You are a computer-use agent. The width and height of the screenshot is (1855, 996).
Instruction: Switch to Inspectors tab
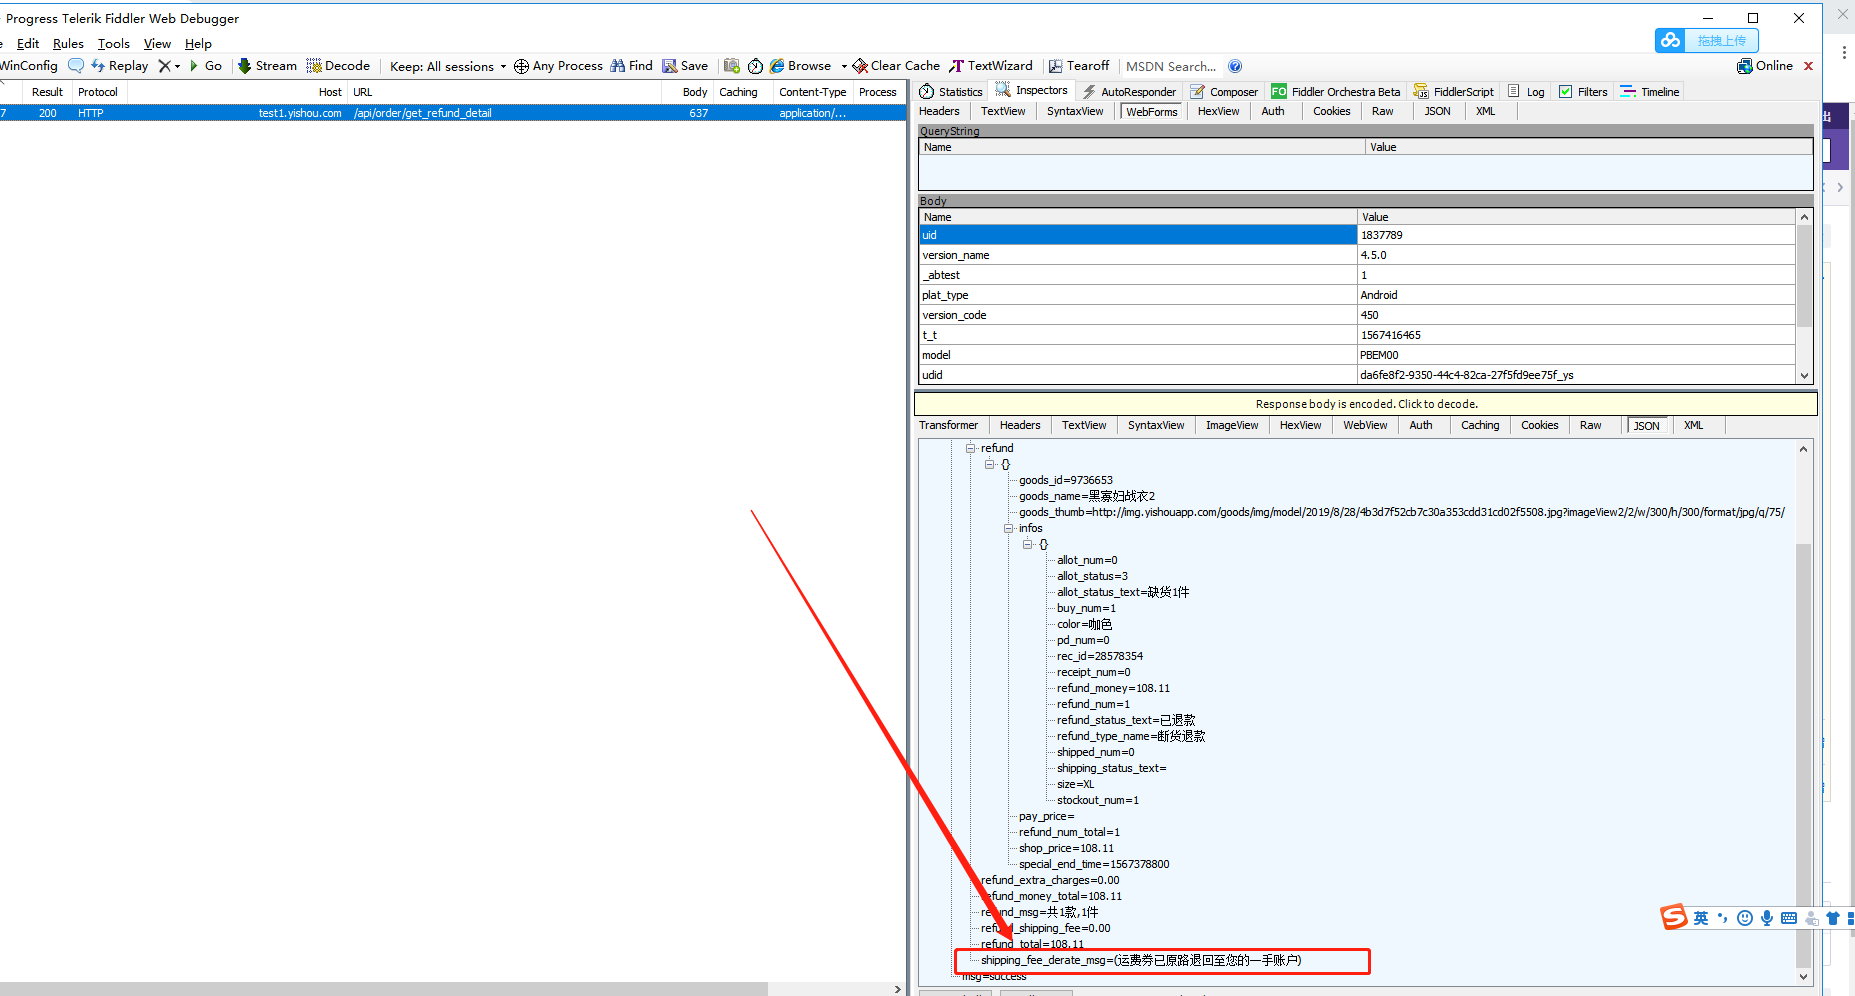tap(1032, 91)
